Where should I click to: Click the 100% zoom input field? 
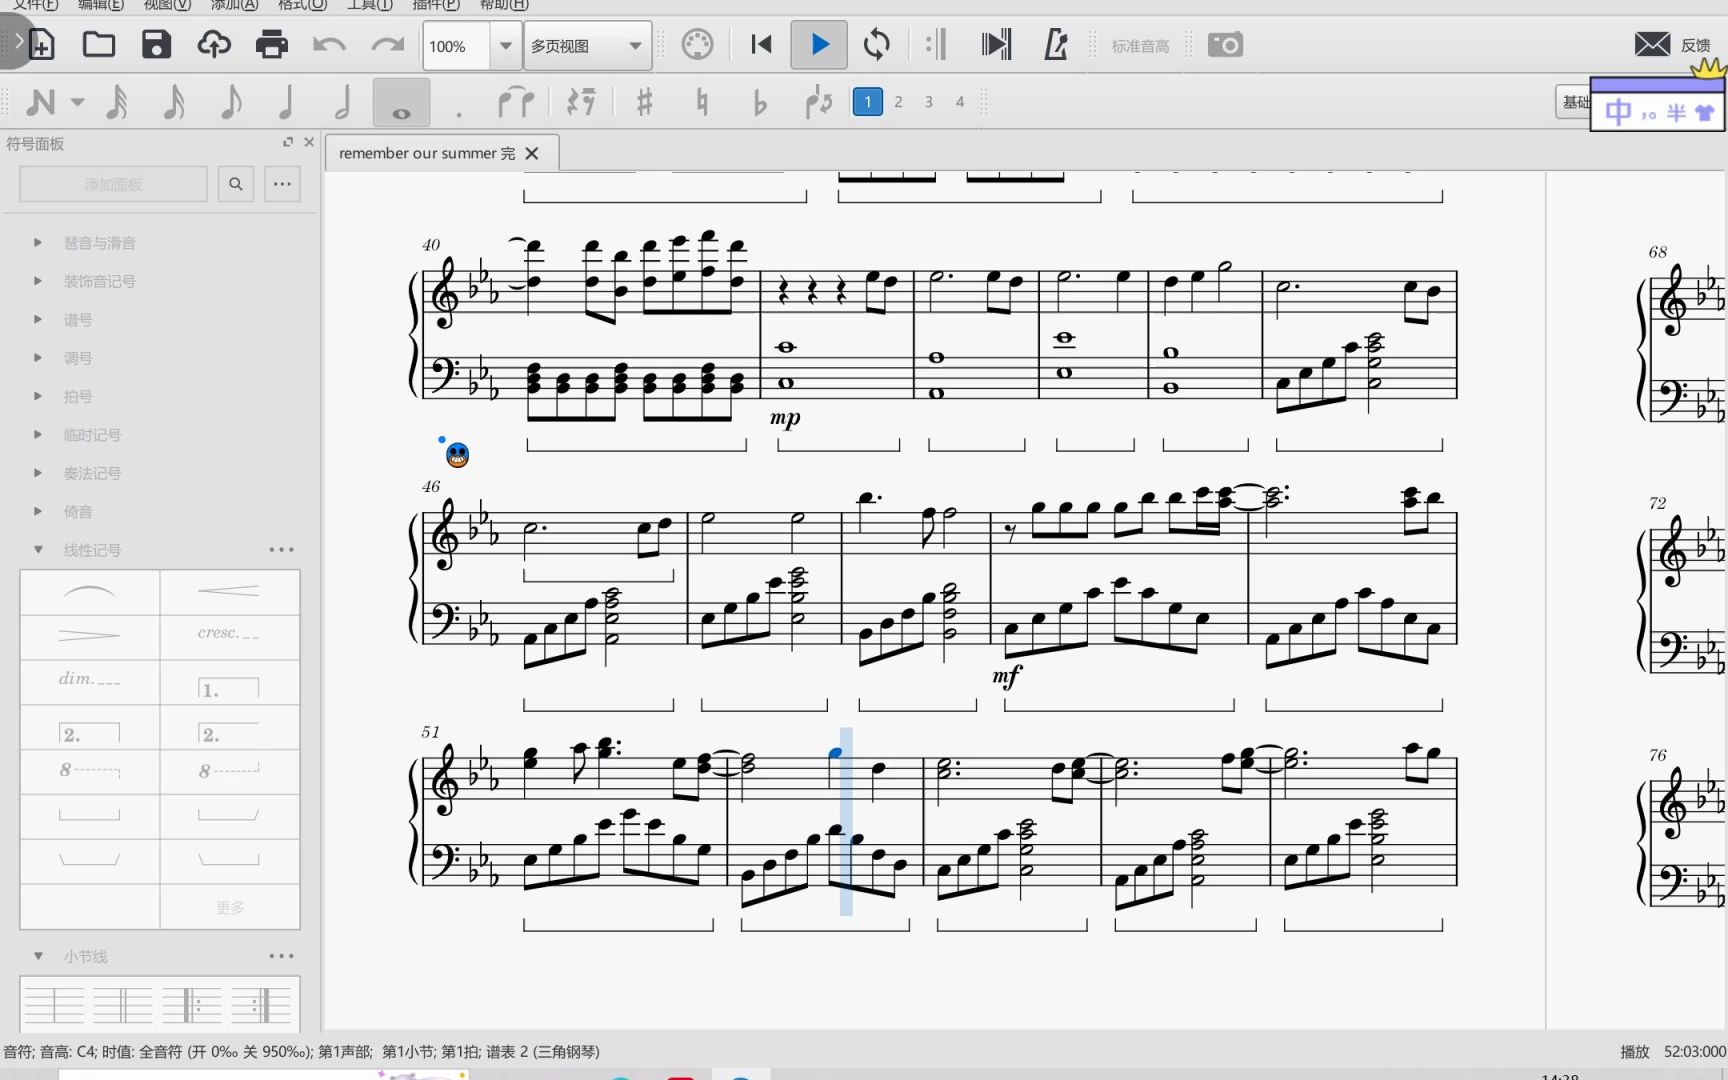[x=457, y=46]
